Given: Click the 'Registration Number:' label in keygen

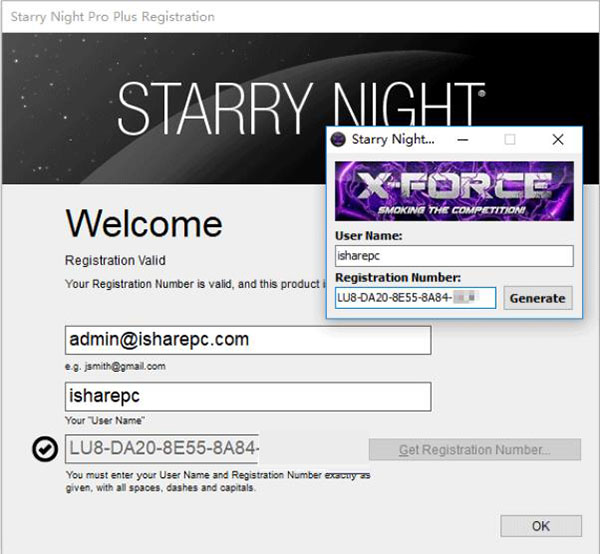Looking at the screenshot, I should 398,277.
